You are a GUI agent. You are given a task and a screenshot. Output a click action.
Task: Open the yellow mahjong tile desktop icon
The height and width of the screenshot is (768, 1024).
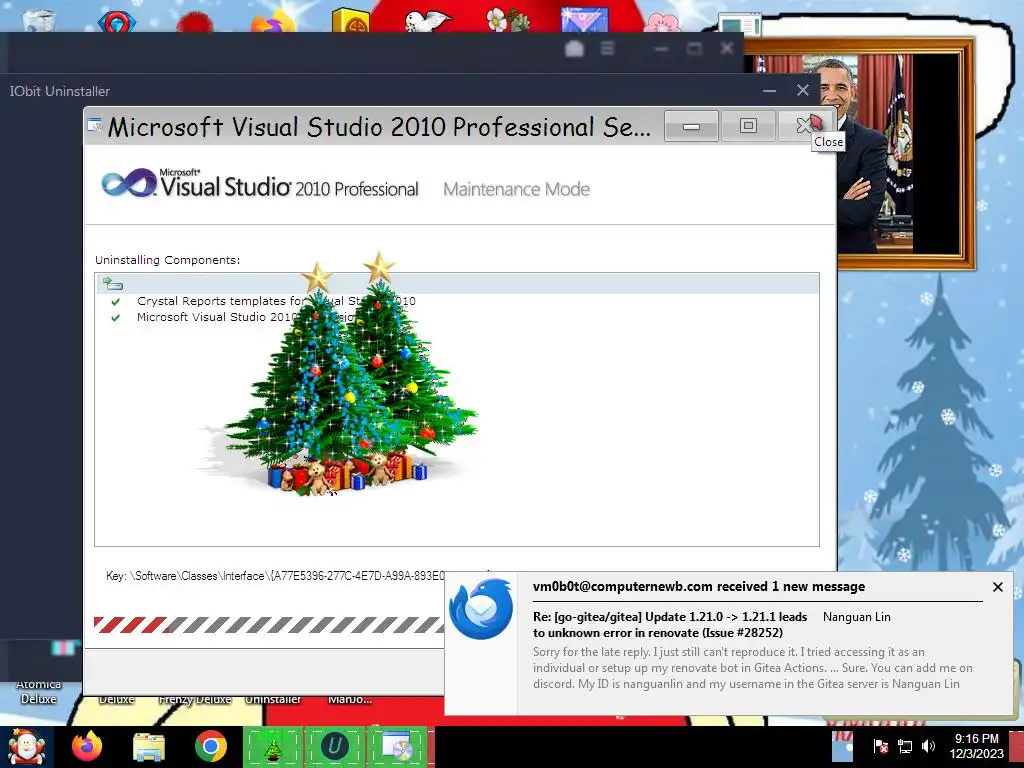point(351,20)
